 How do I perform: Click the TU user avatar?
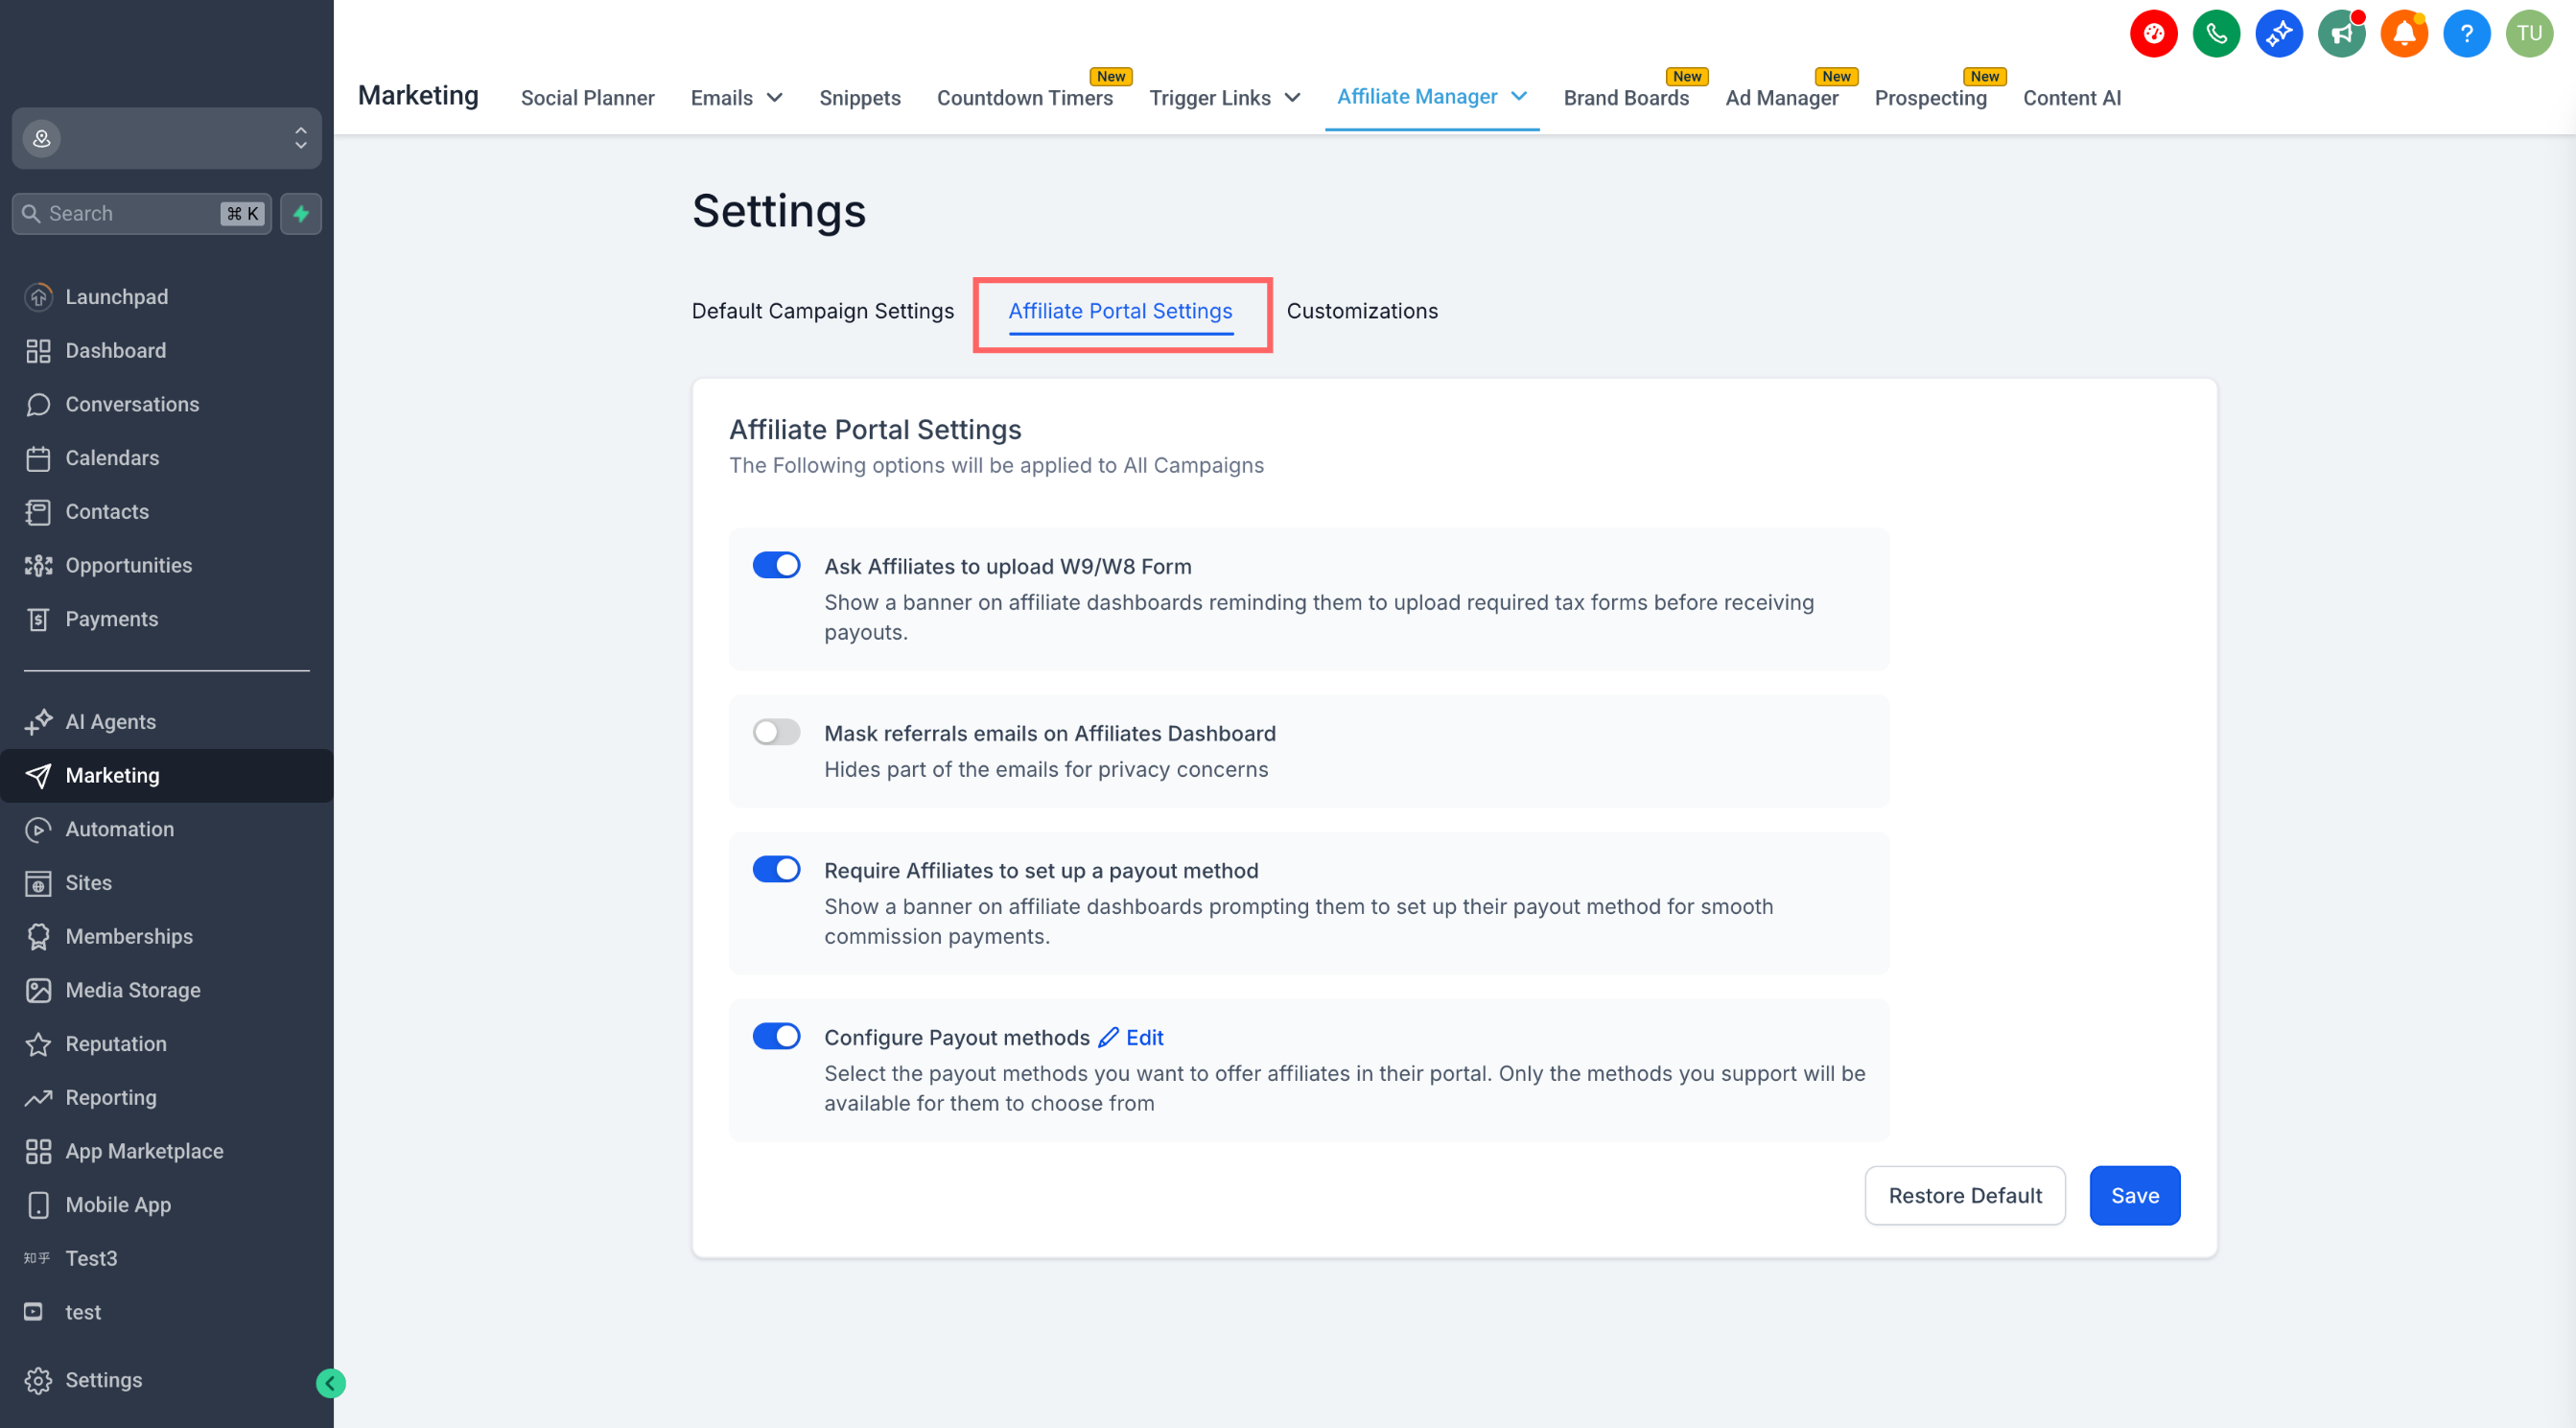2529,34
